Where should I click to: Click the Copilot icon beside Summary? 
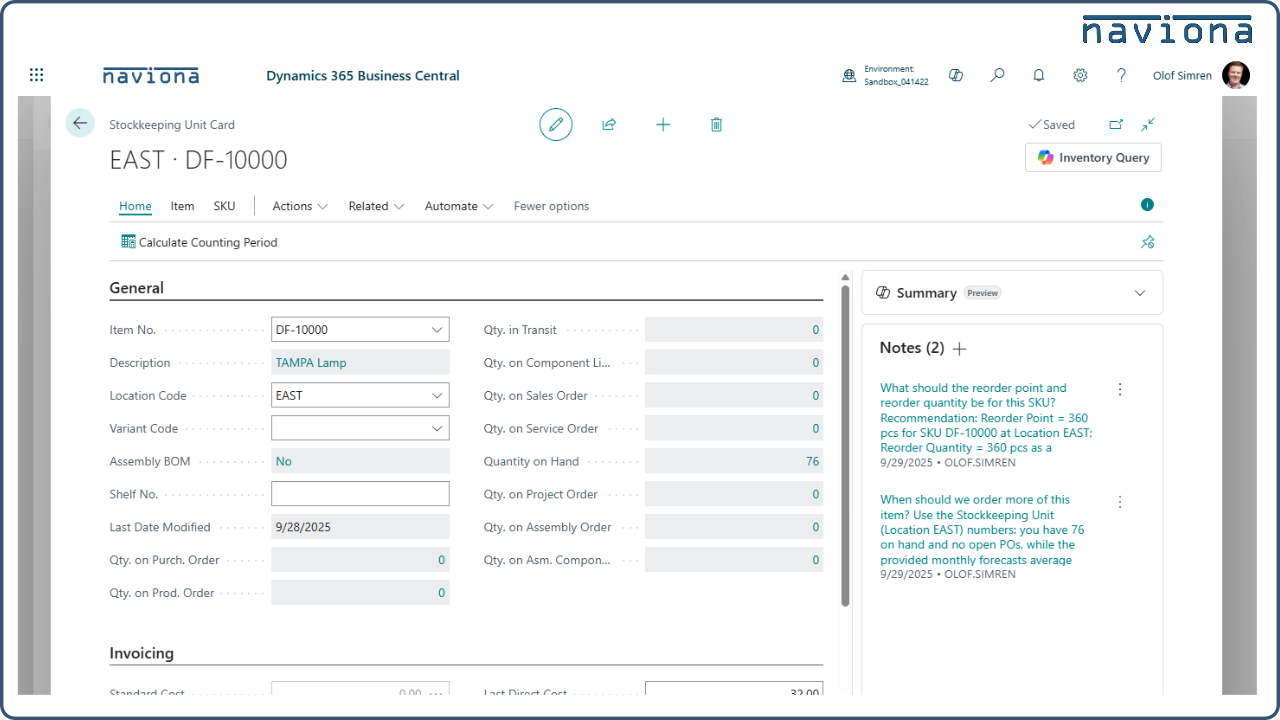pos(883,293)
